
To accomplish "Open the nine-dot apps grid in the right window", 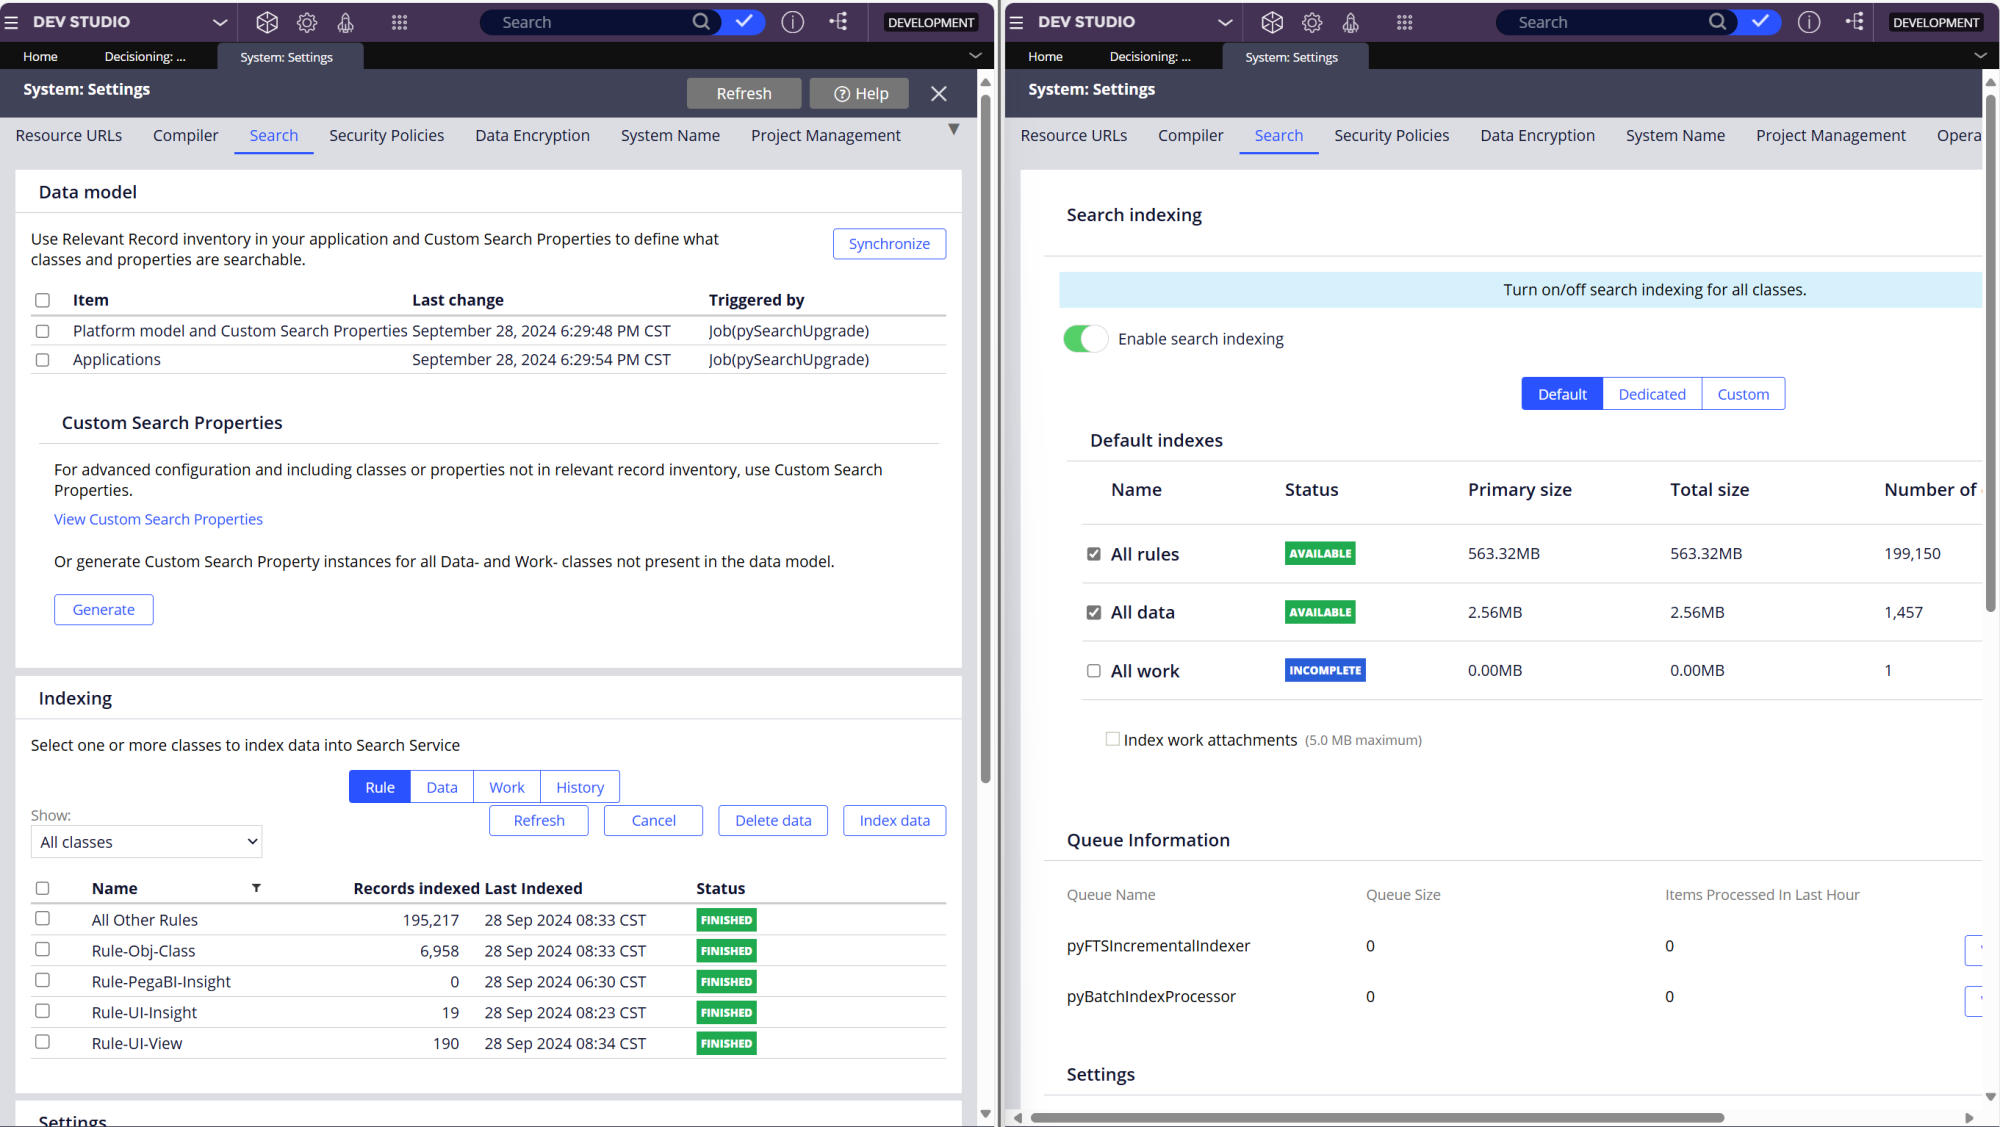I will 1404,22.
